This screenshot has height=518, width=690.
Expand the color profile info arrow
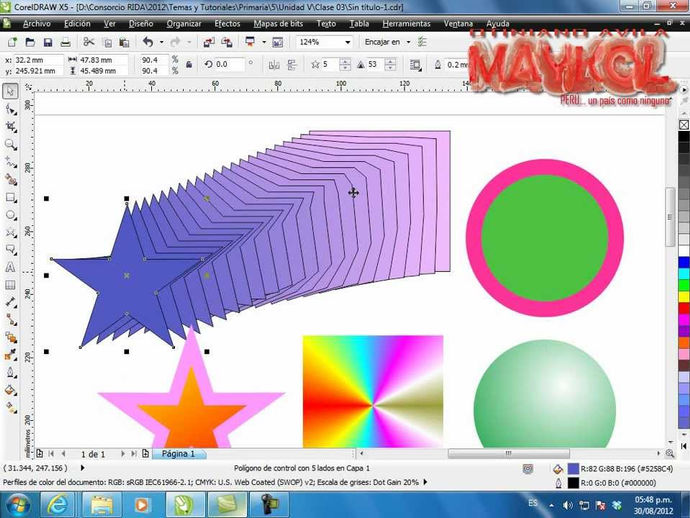click(x=425, y=482)
